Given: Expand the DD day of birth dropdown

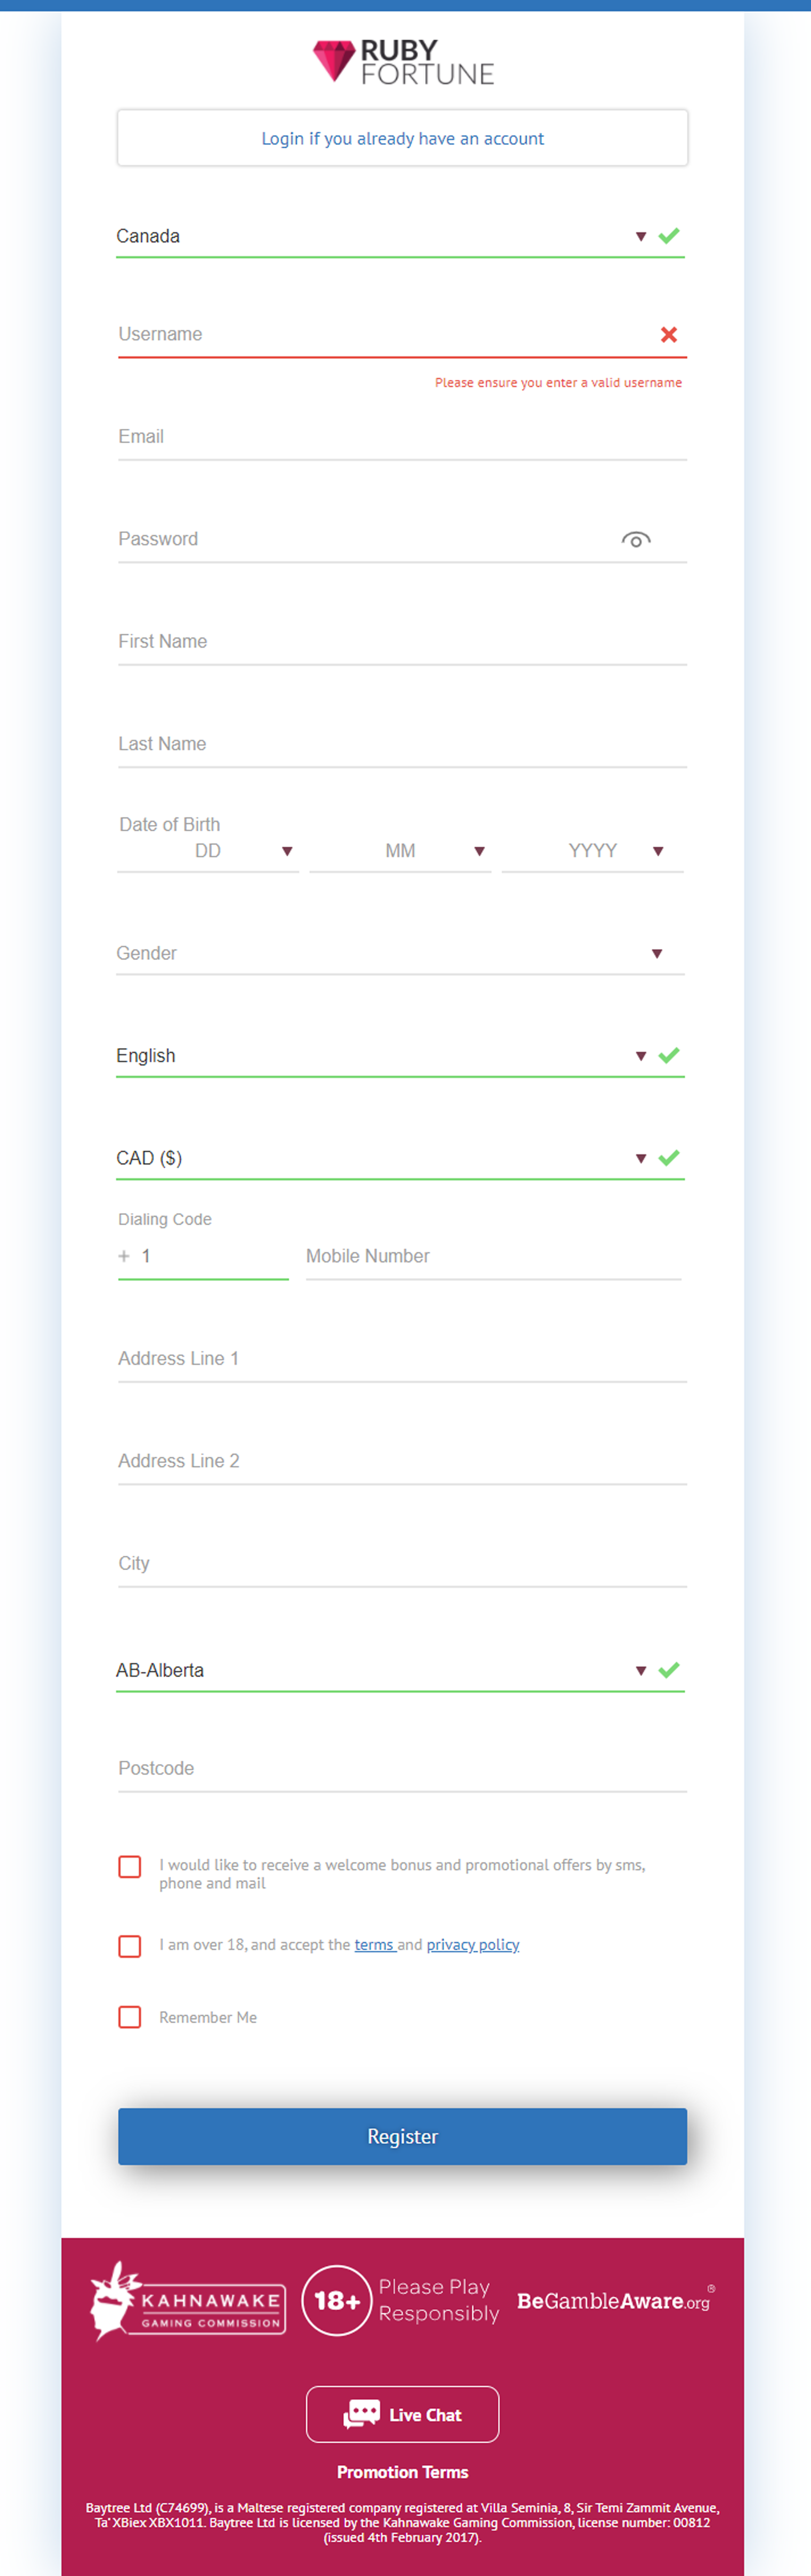Looking at the screenshot, I should click(x=208, y=851).
